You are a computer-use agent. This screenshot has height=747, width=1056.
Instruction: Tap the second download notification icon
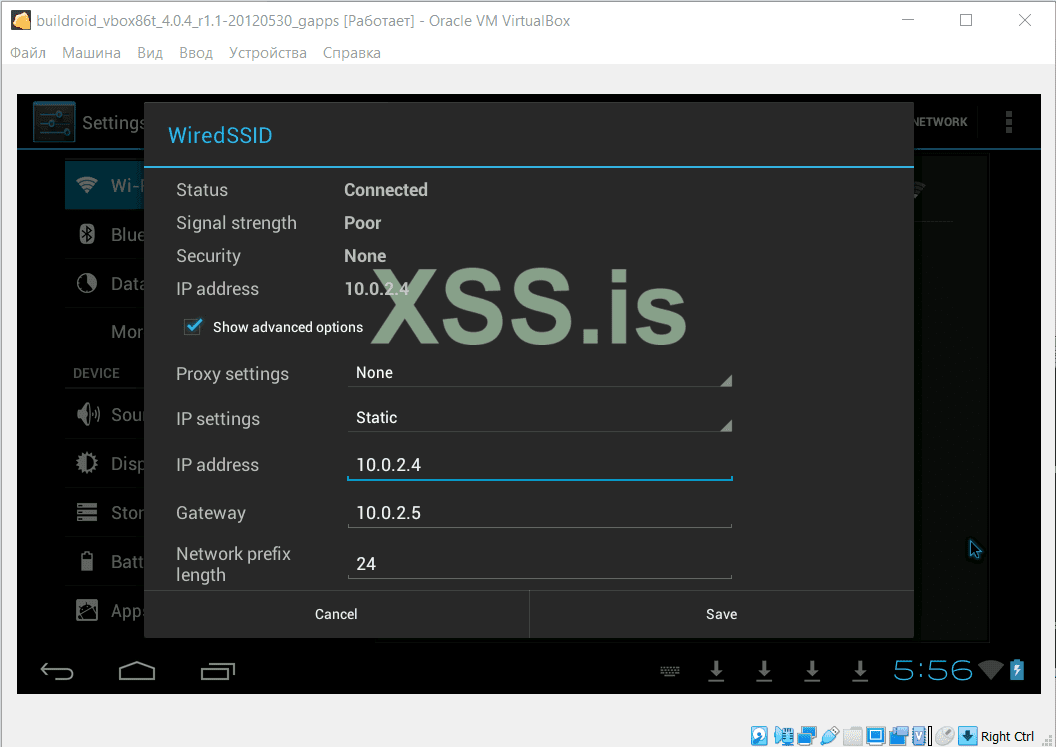pyautogui.click(x=764, y=671)
